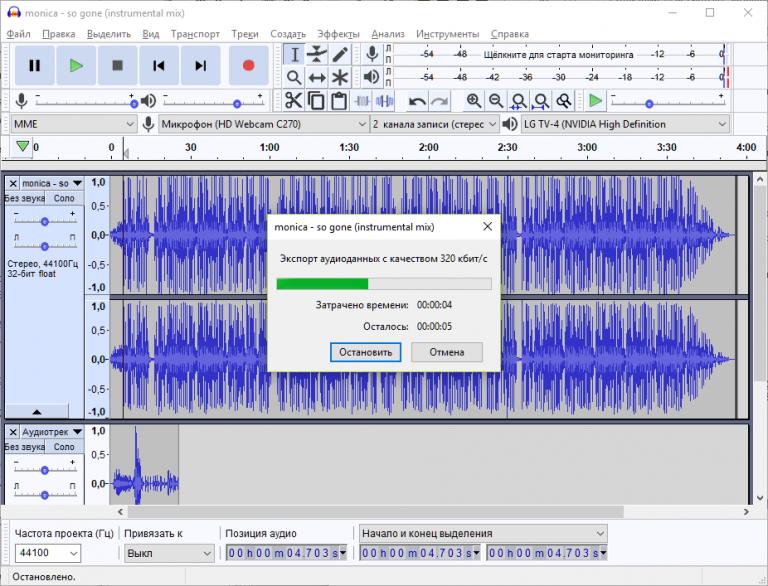Open the Выделить menu
768x586 pixels.
coord(109,34)
